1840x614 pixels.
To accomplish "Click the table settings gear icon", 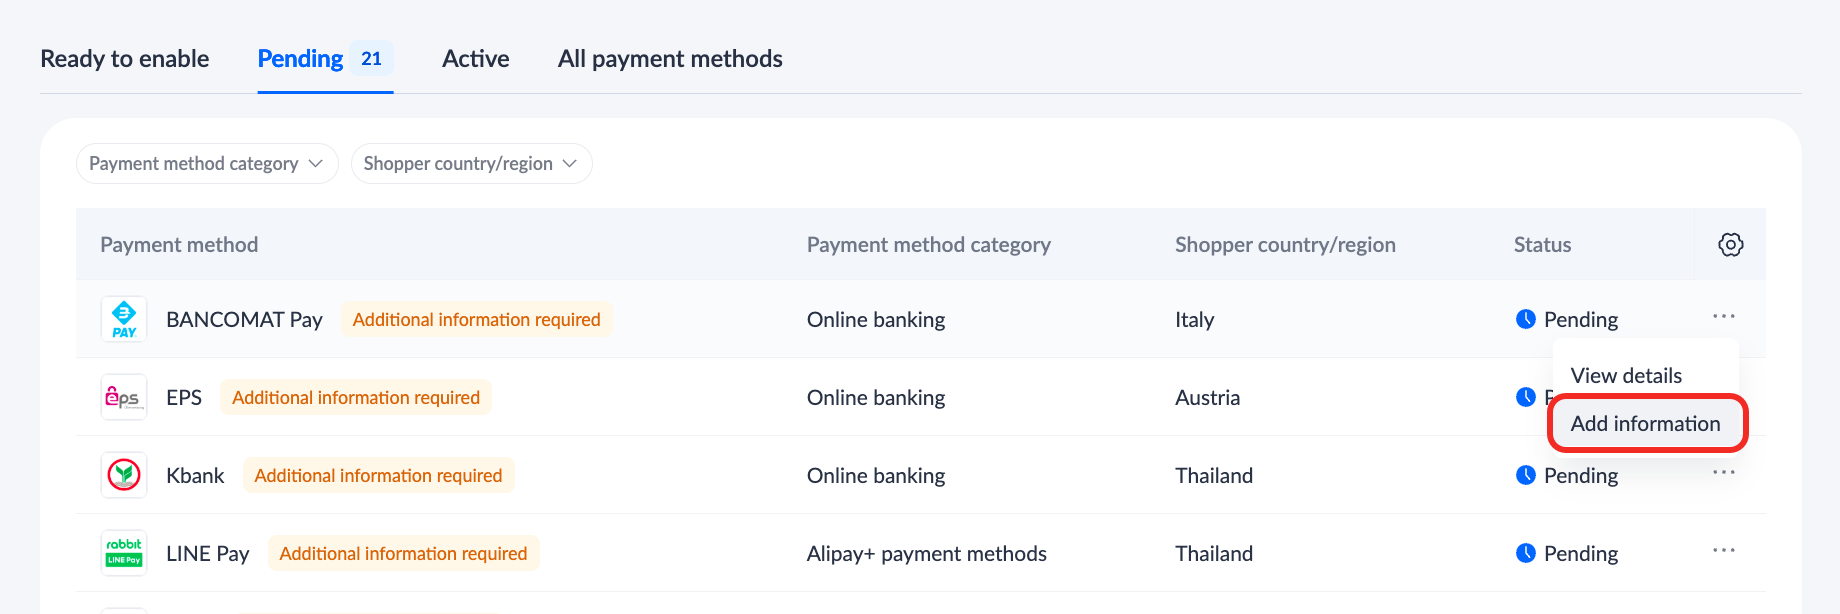I will point(1730,245).
